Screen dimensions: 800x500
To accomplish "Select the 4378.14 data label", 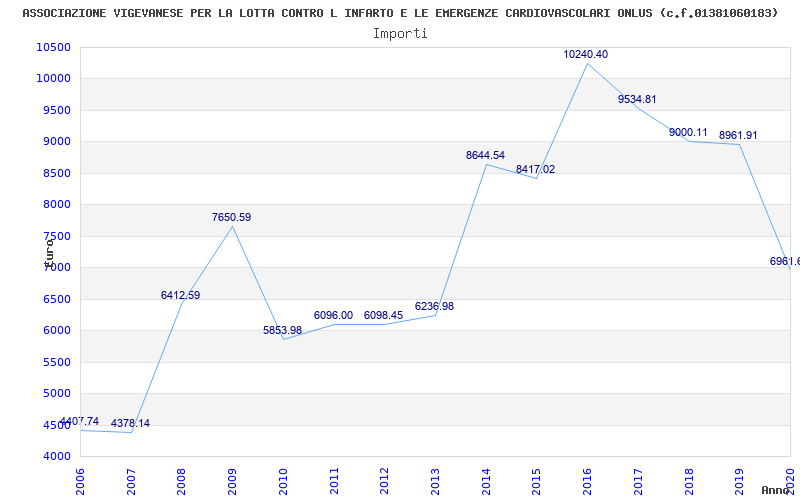I will point(131,423).
